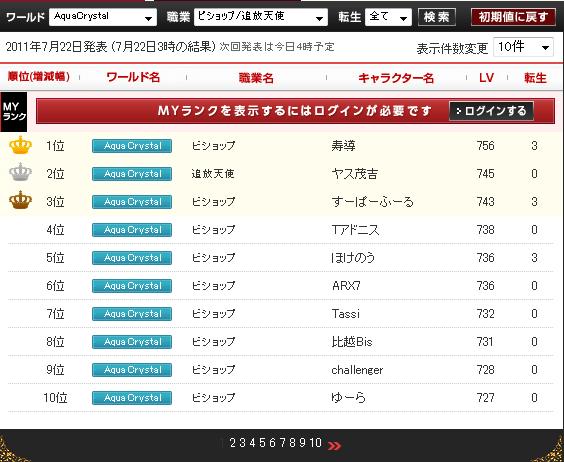Click Aqua Crystal badge in 6位 row

[x=132, y=286]
